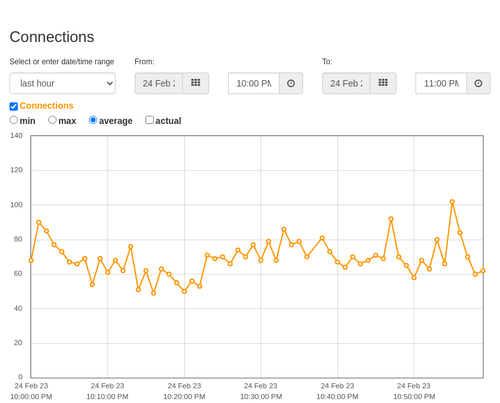Click the 140 y-axis label

16,136
